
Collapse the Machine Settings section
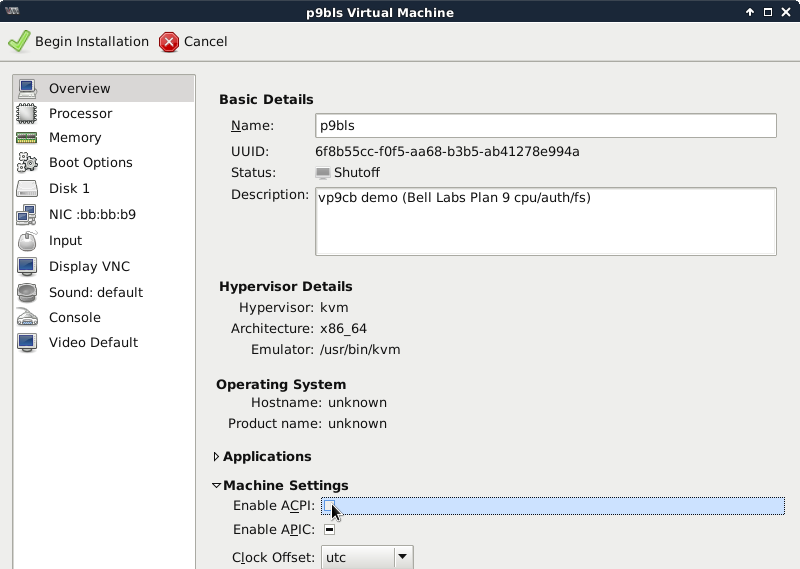(x=217, y=486)
